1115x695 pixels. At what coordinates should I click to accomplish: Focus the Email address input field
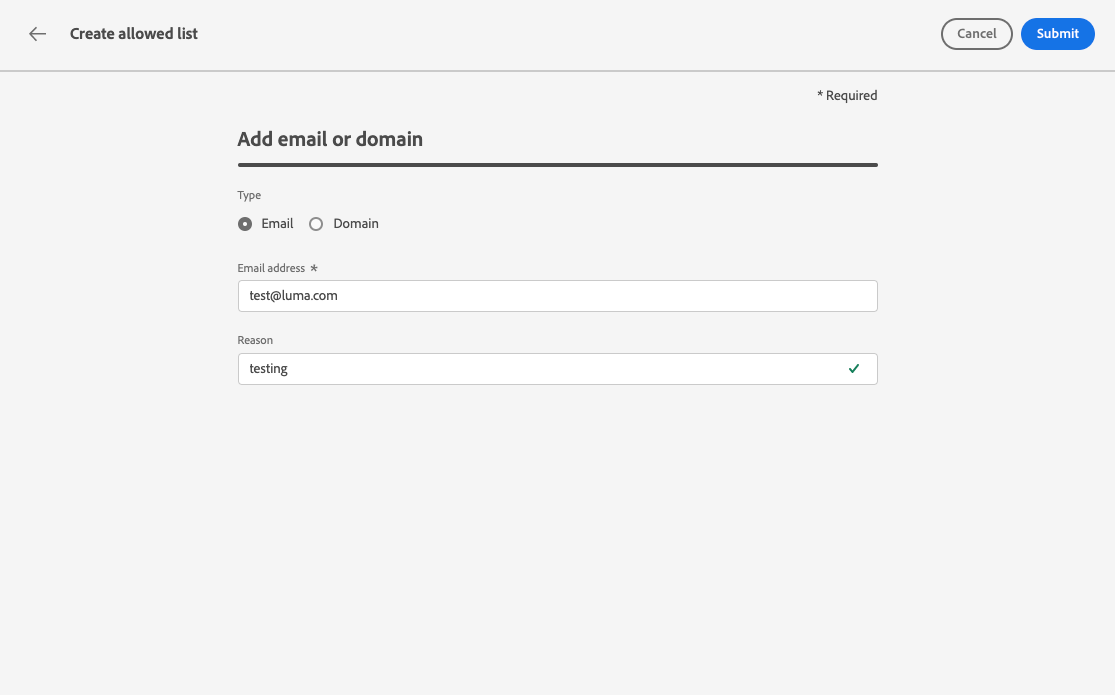(x=557, y=296)
